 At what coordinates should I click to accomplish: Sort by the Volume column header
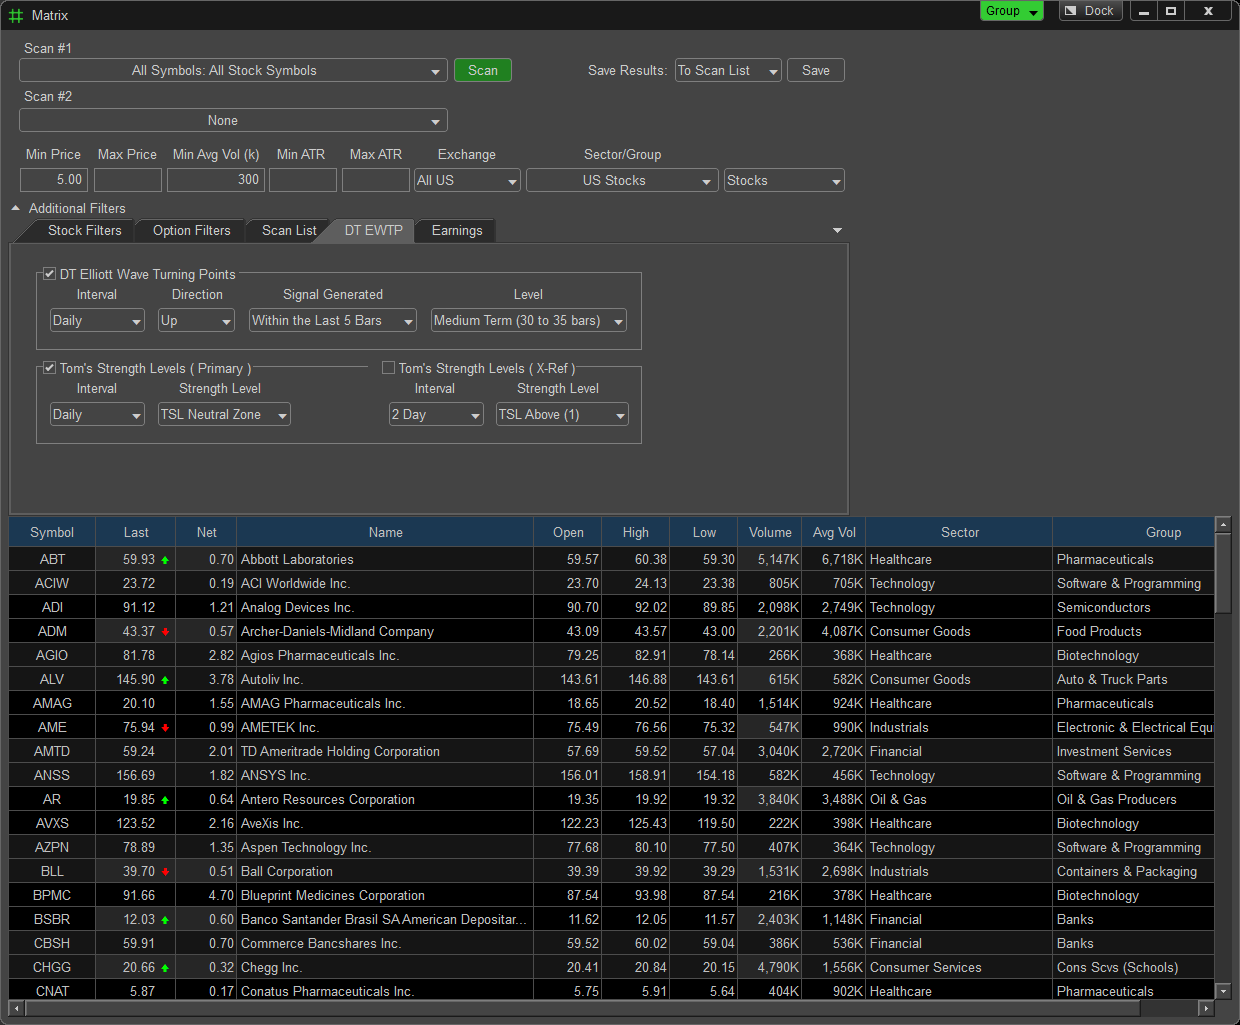pyautogui.click(x=770, y=533)
